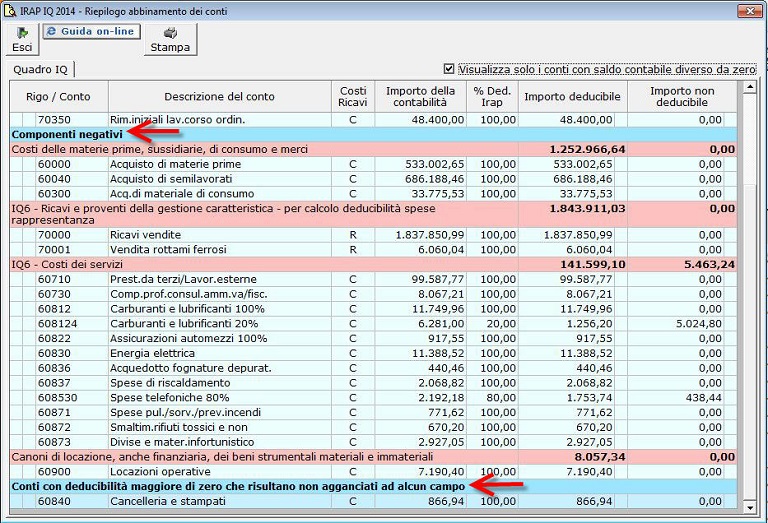Click the Esci exit button
Image resolution: width=768 pixels, height=523 pixels.
click(22, 39)
